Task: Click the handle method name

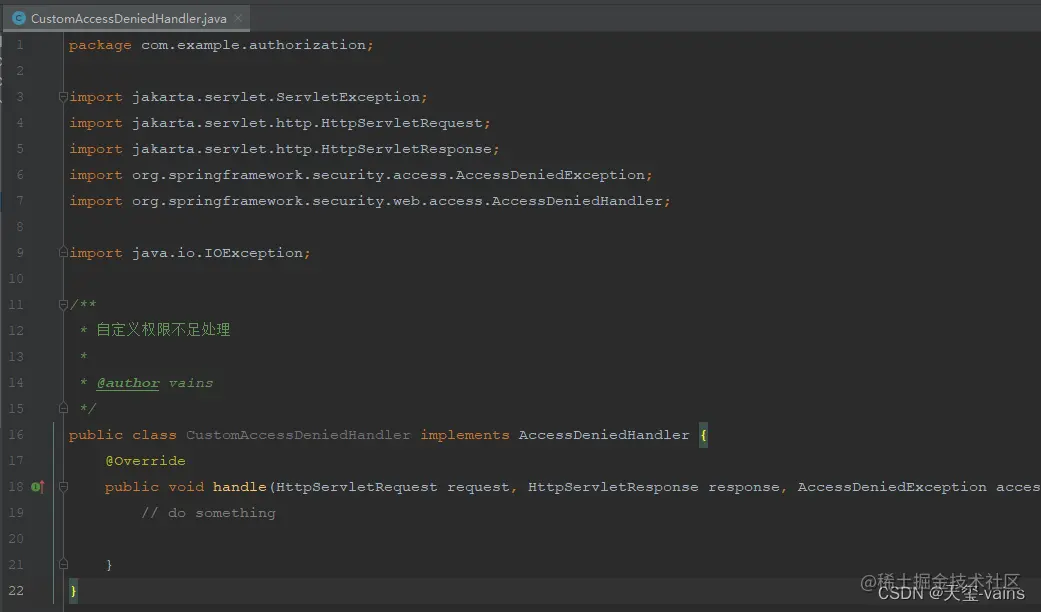Action: click(x=239, y=487)
